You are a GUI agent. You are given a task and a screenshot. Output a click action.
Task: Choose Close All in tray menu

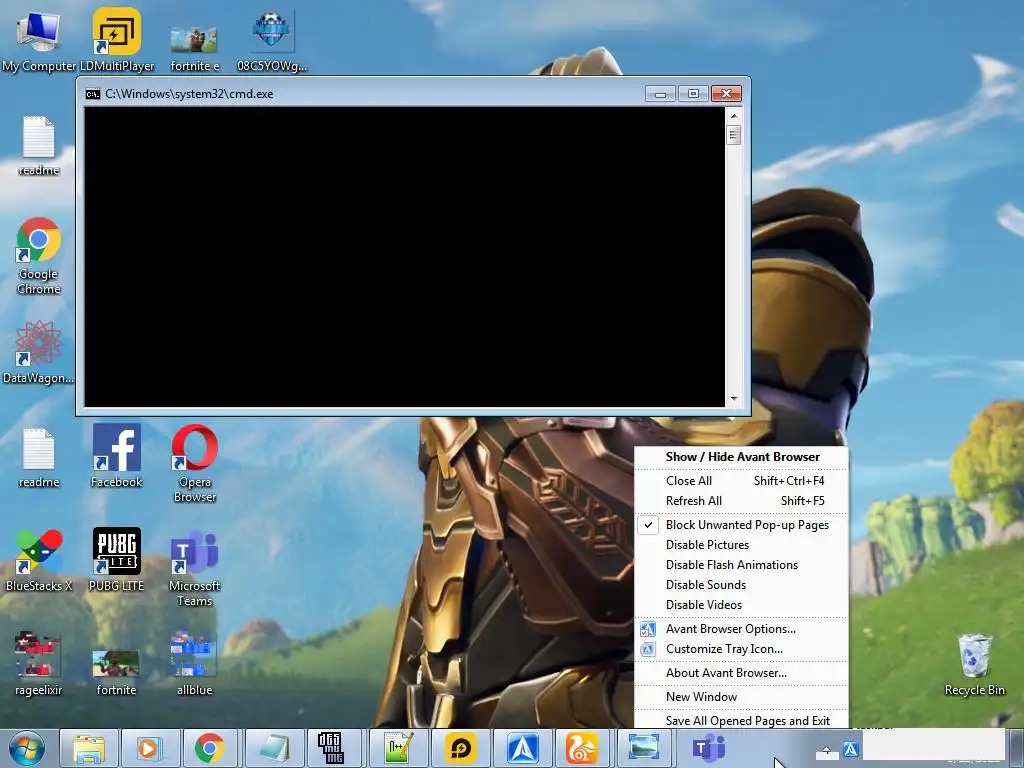pyautogui.click(x=741, y=481)
